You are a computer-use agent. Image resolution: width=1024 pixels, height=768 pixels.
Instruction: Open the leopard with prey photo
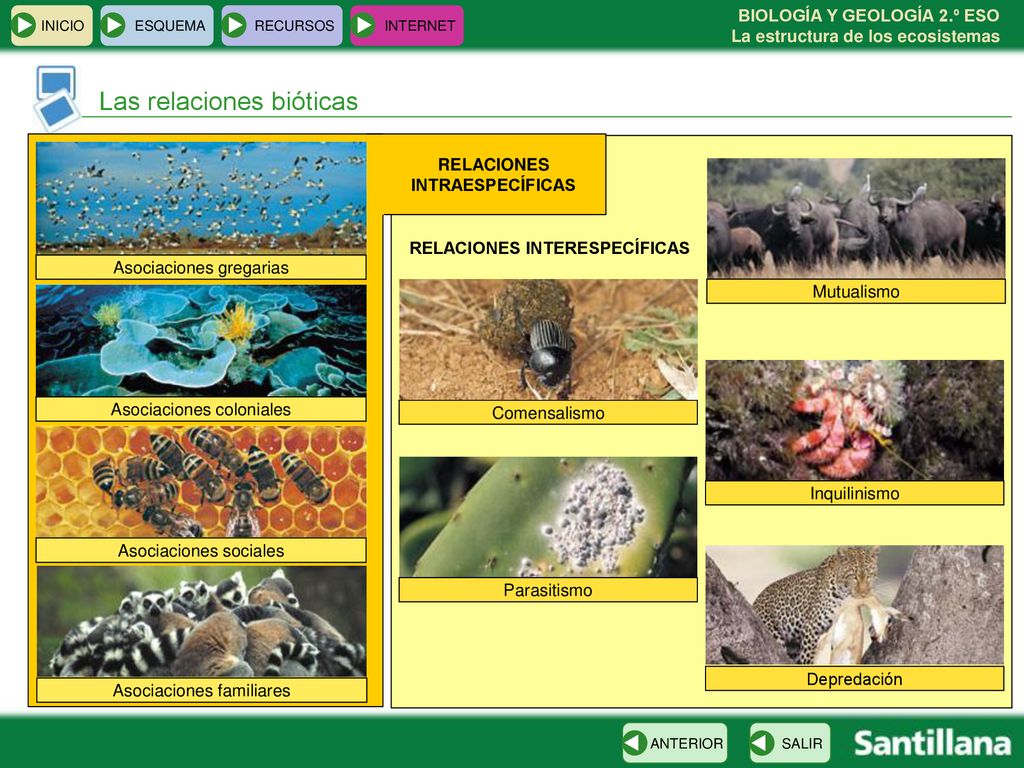(855, 605)
